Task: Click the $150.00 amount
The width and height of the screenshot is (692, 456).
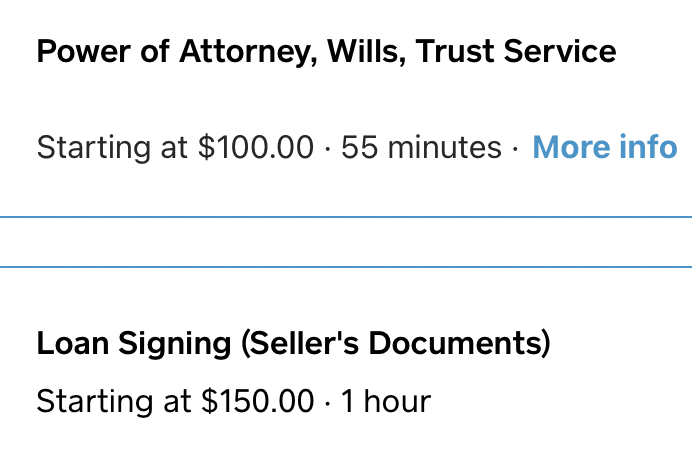Action: pyautogui.click(x=258, y=401)
